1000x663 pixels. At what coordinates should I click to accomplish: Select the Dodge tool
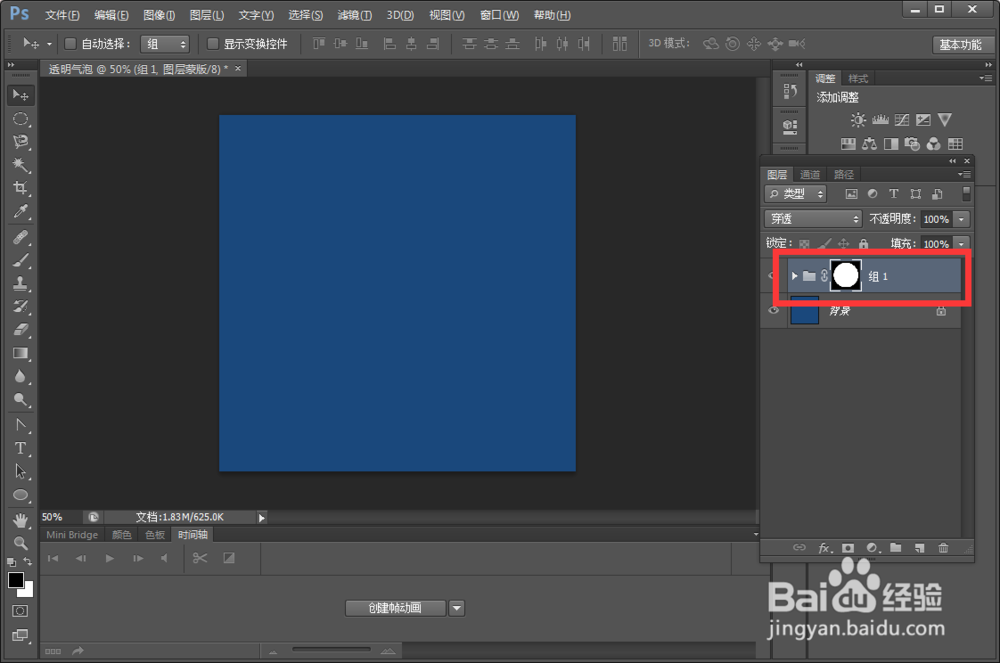click(20, 400)
